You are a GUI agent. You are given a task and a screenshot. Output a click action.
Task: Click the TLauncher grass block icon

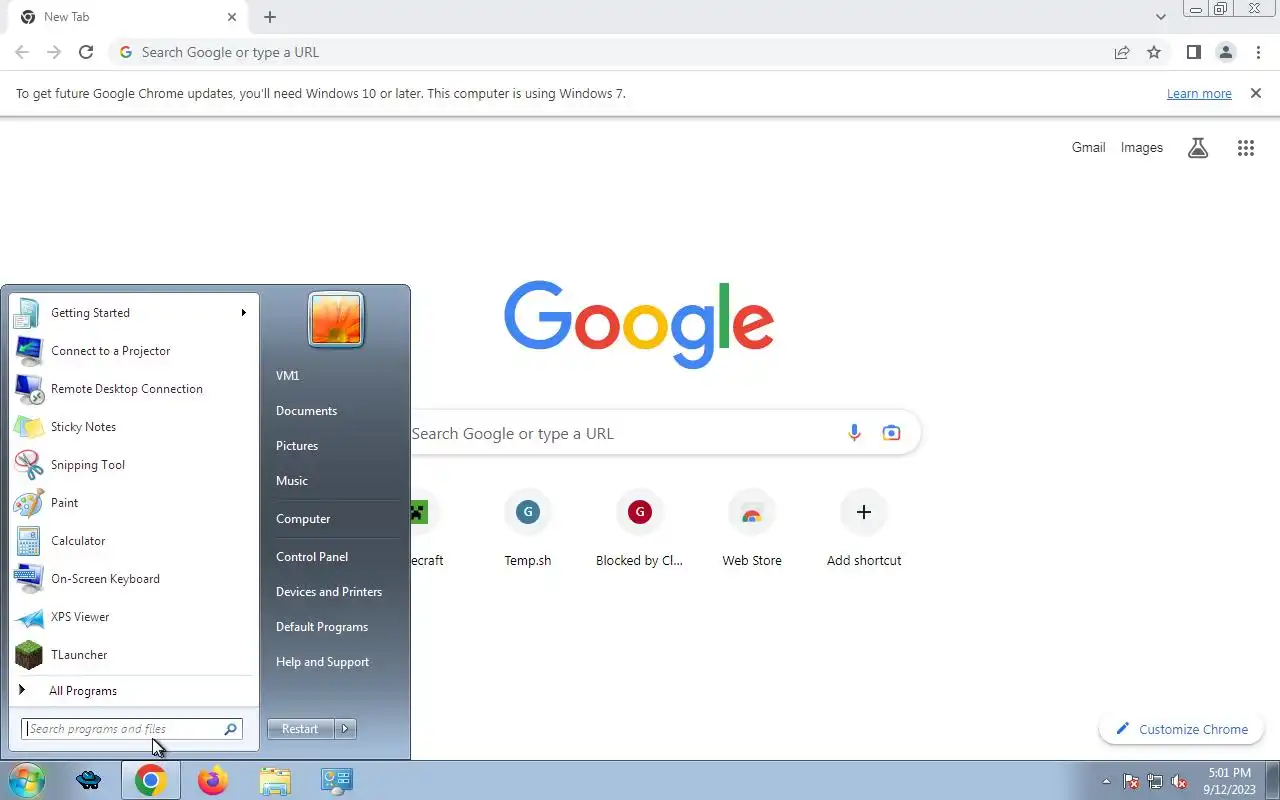29,655
